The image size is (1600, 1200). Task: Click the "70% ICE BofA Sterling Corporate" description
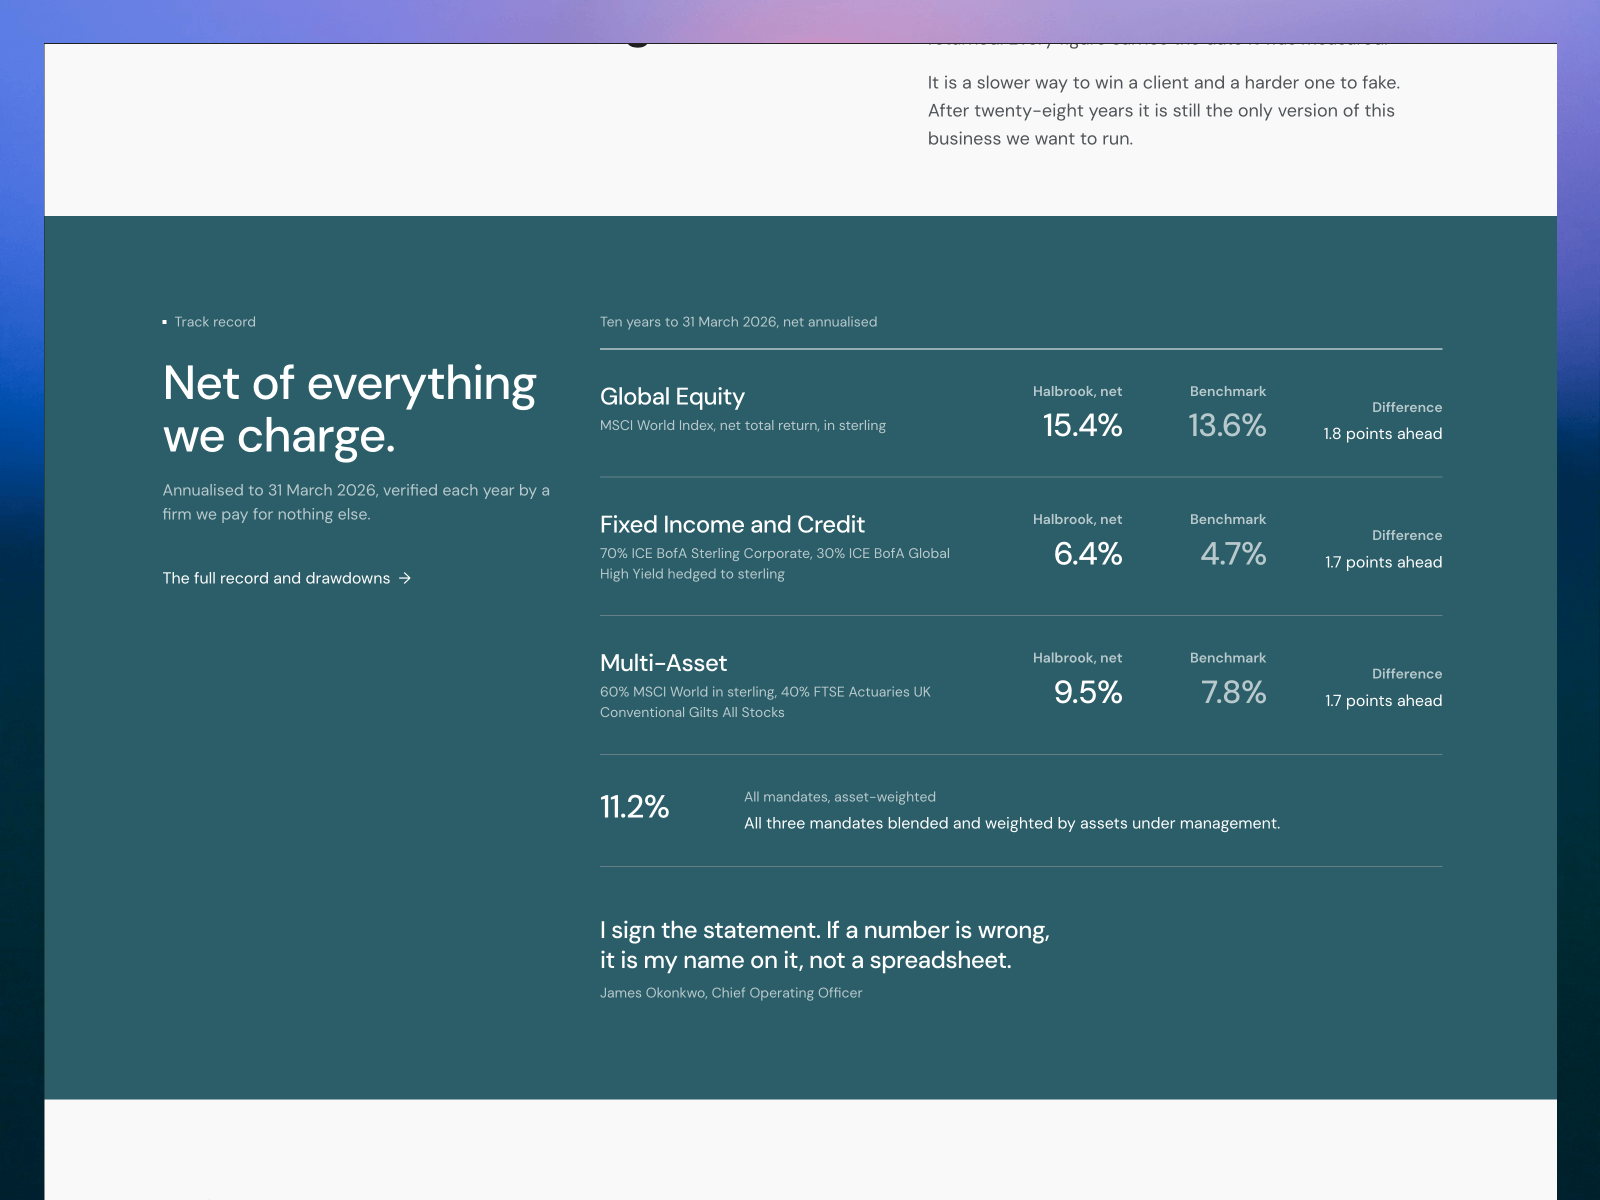pyautogui.click(x=775, y=564)
